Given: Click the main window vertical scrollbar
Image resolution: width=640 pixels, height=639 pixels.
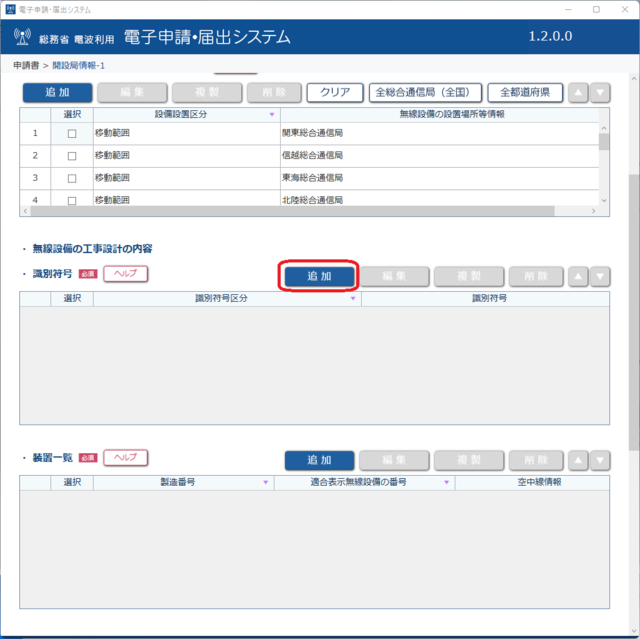Looking at the screenshot, I should (x=634, y=312).
